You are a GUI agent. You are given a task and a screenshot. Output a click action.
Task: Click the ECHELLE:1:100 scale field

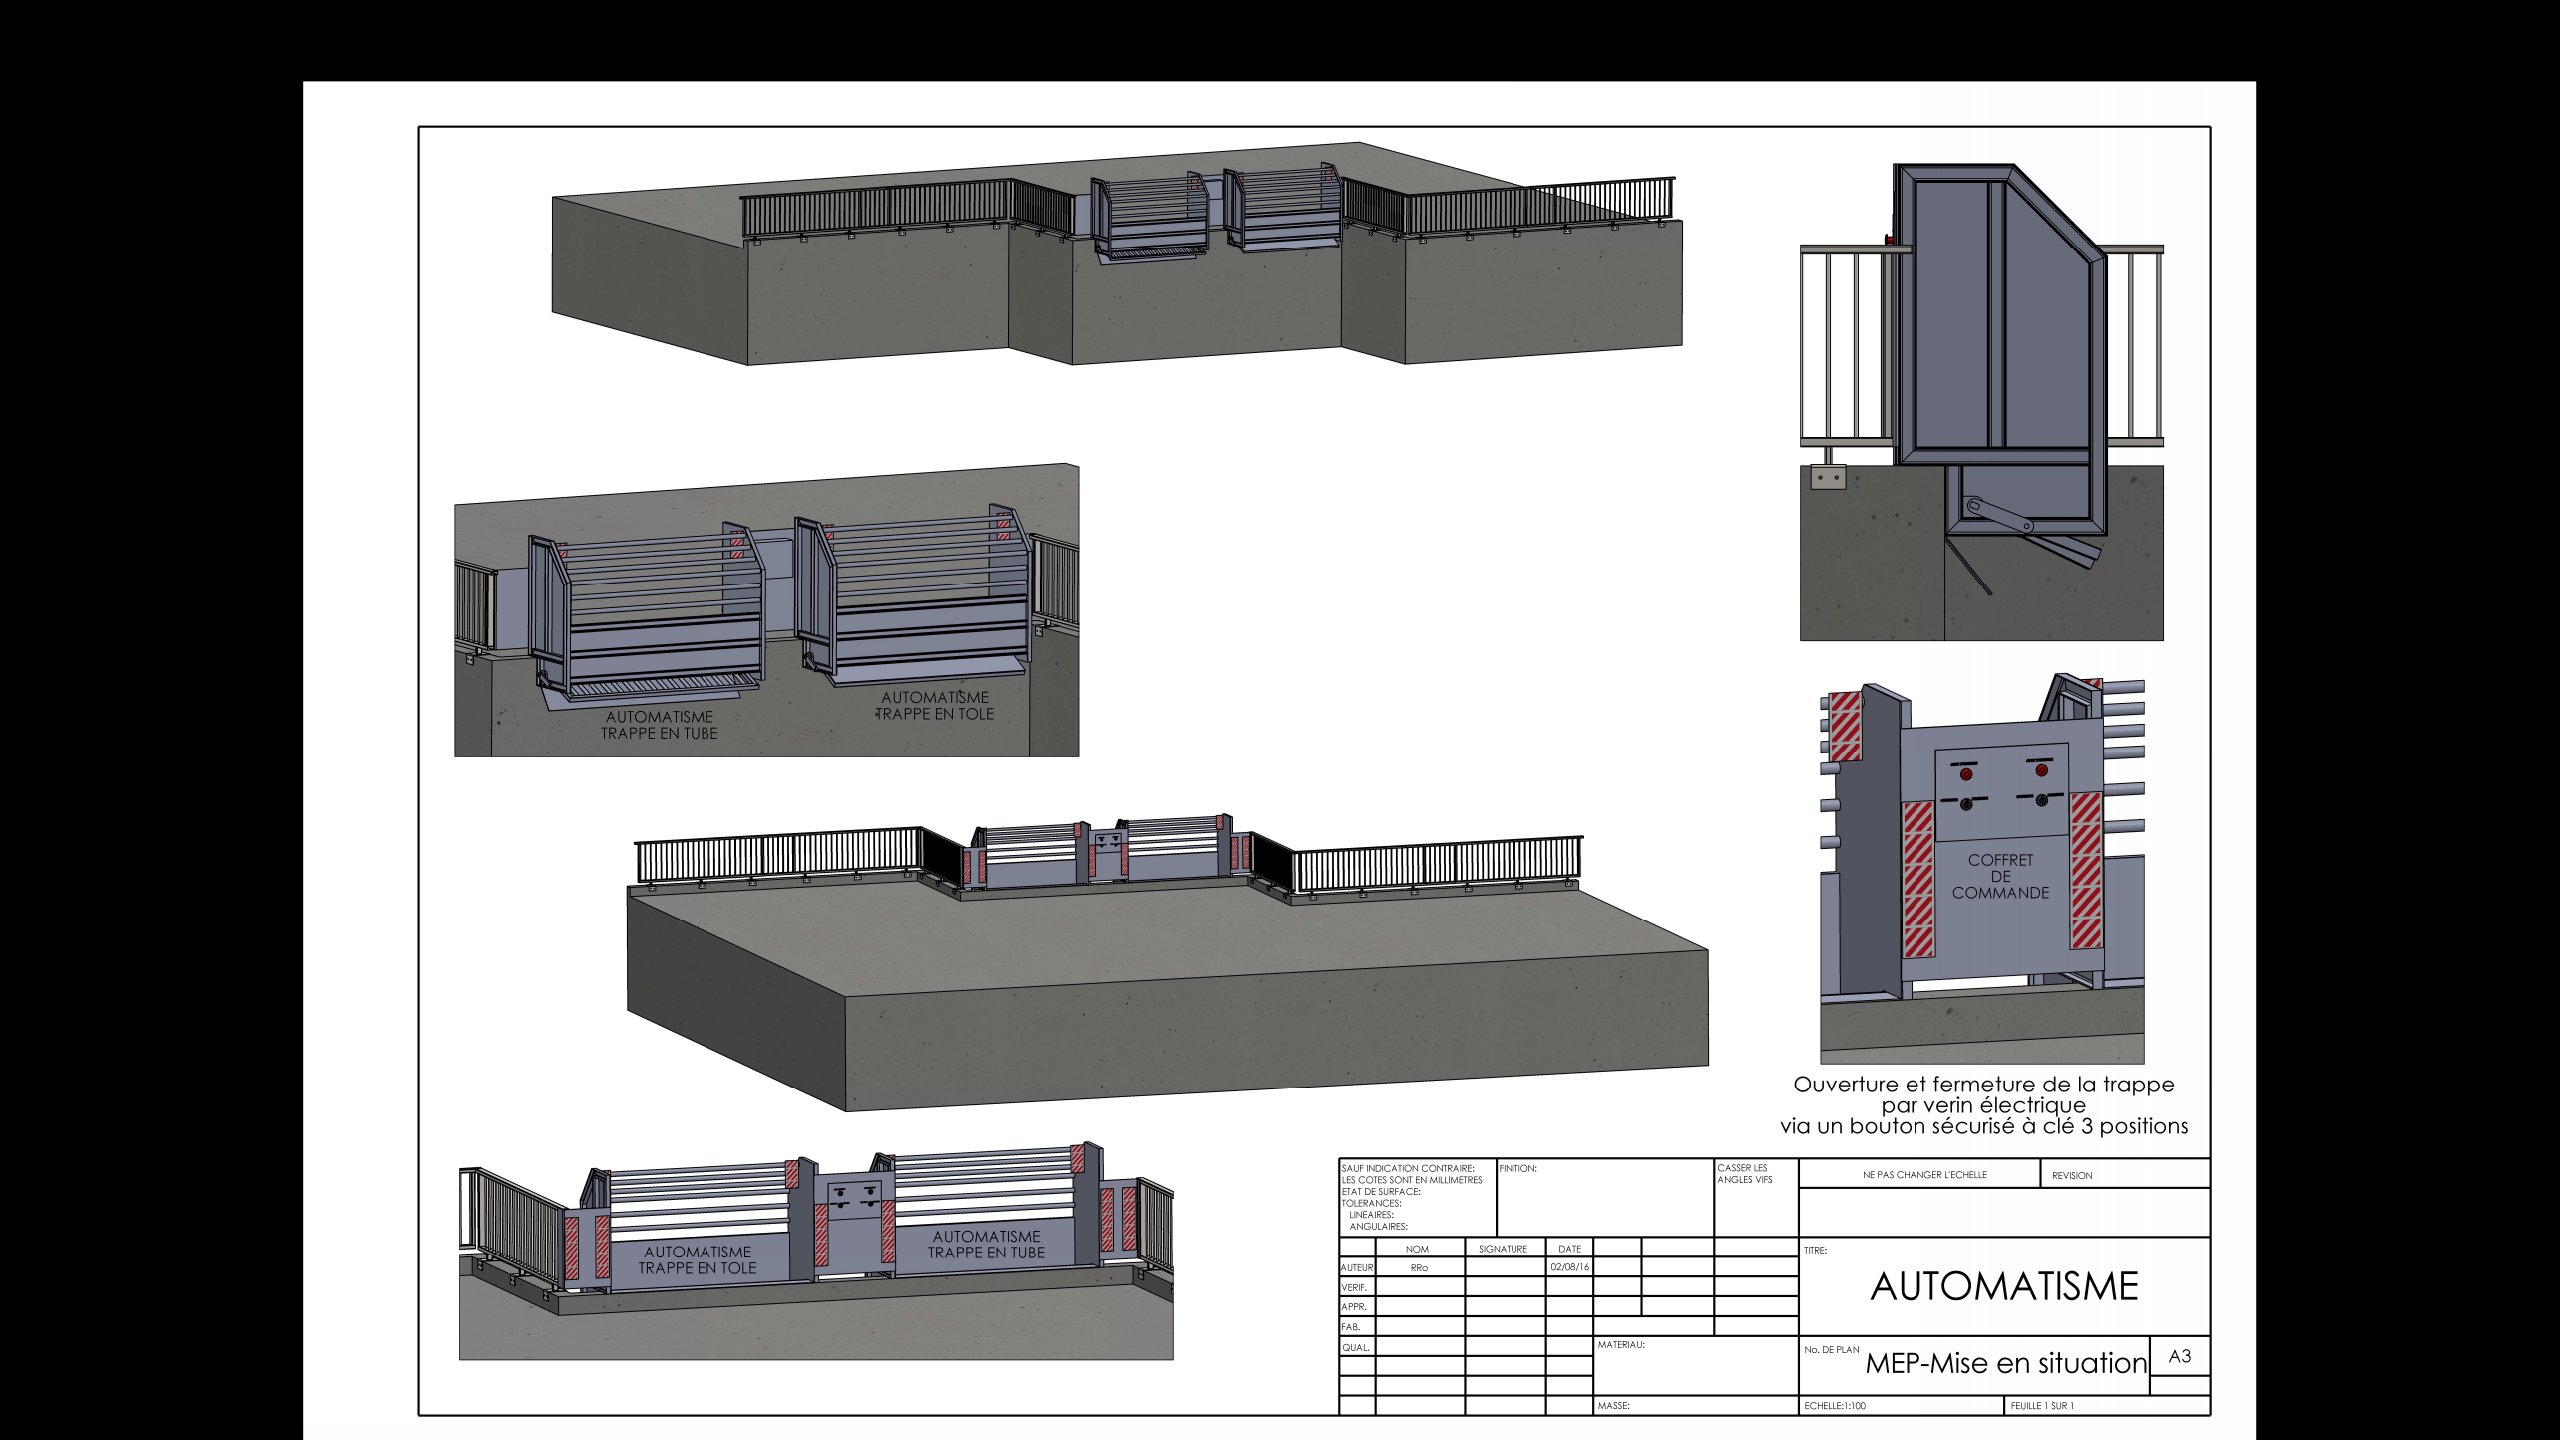click(x=1836, y=1406)
